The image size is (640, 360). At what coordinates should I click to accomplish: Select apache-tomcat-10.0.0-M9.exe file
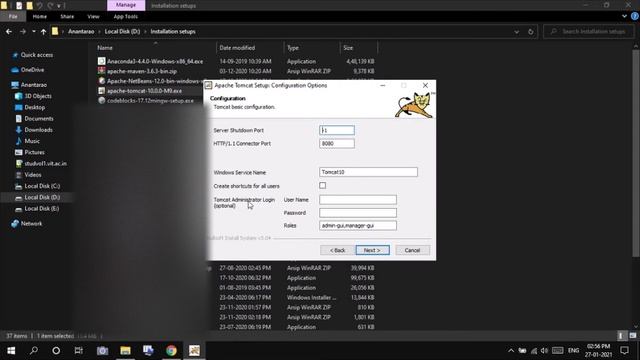144,91
